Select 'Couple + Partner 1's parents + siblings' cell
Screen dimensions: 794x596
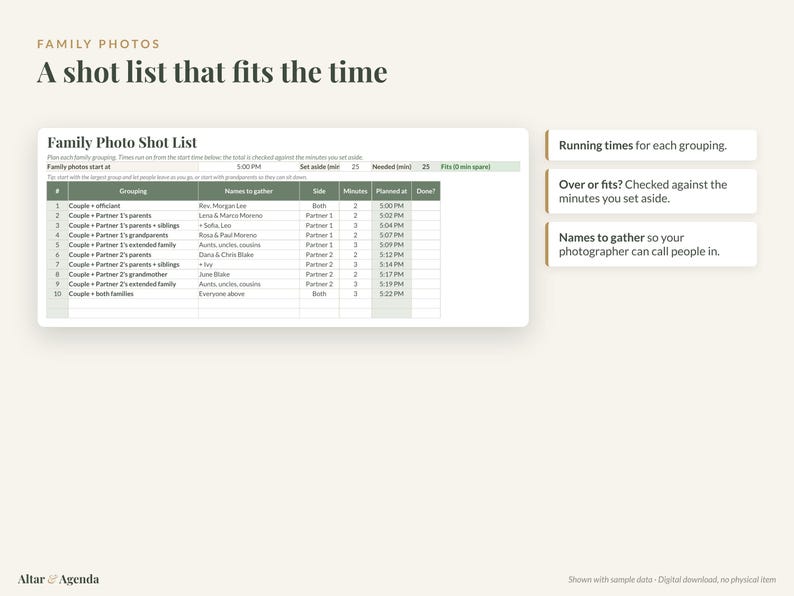[133, 225]
